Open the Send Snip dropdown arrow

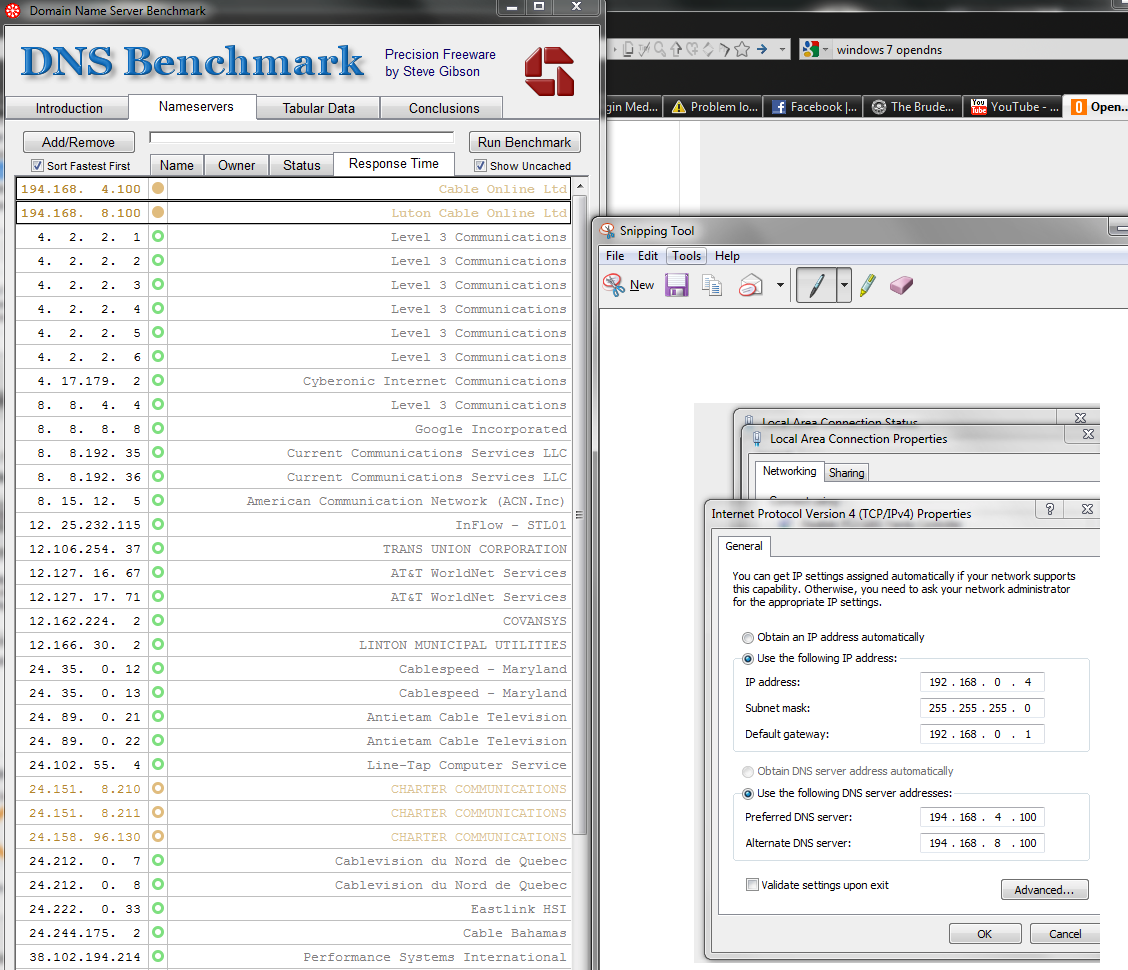point(780,285)
